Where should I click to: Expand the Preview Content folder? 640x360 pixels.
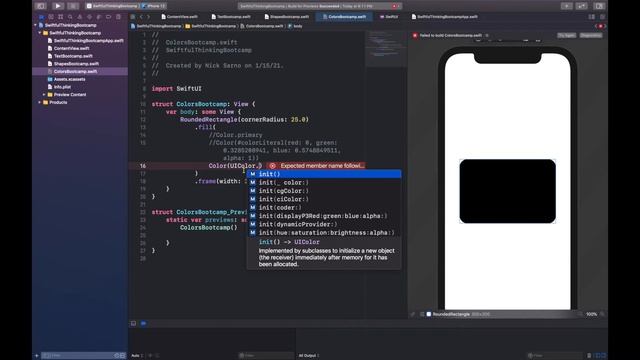(x=44, y=94)
